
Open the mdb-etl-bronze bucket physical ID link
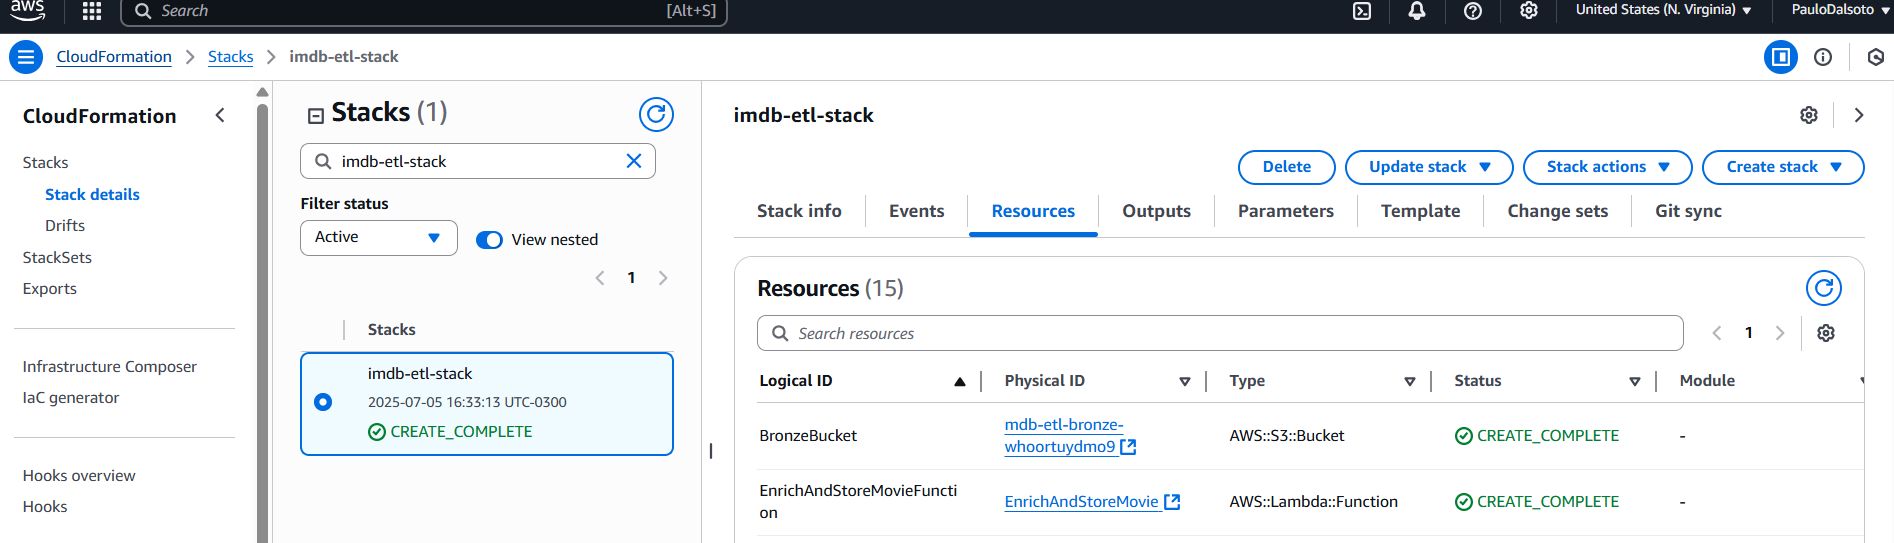tap(1063, 436)
